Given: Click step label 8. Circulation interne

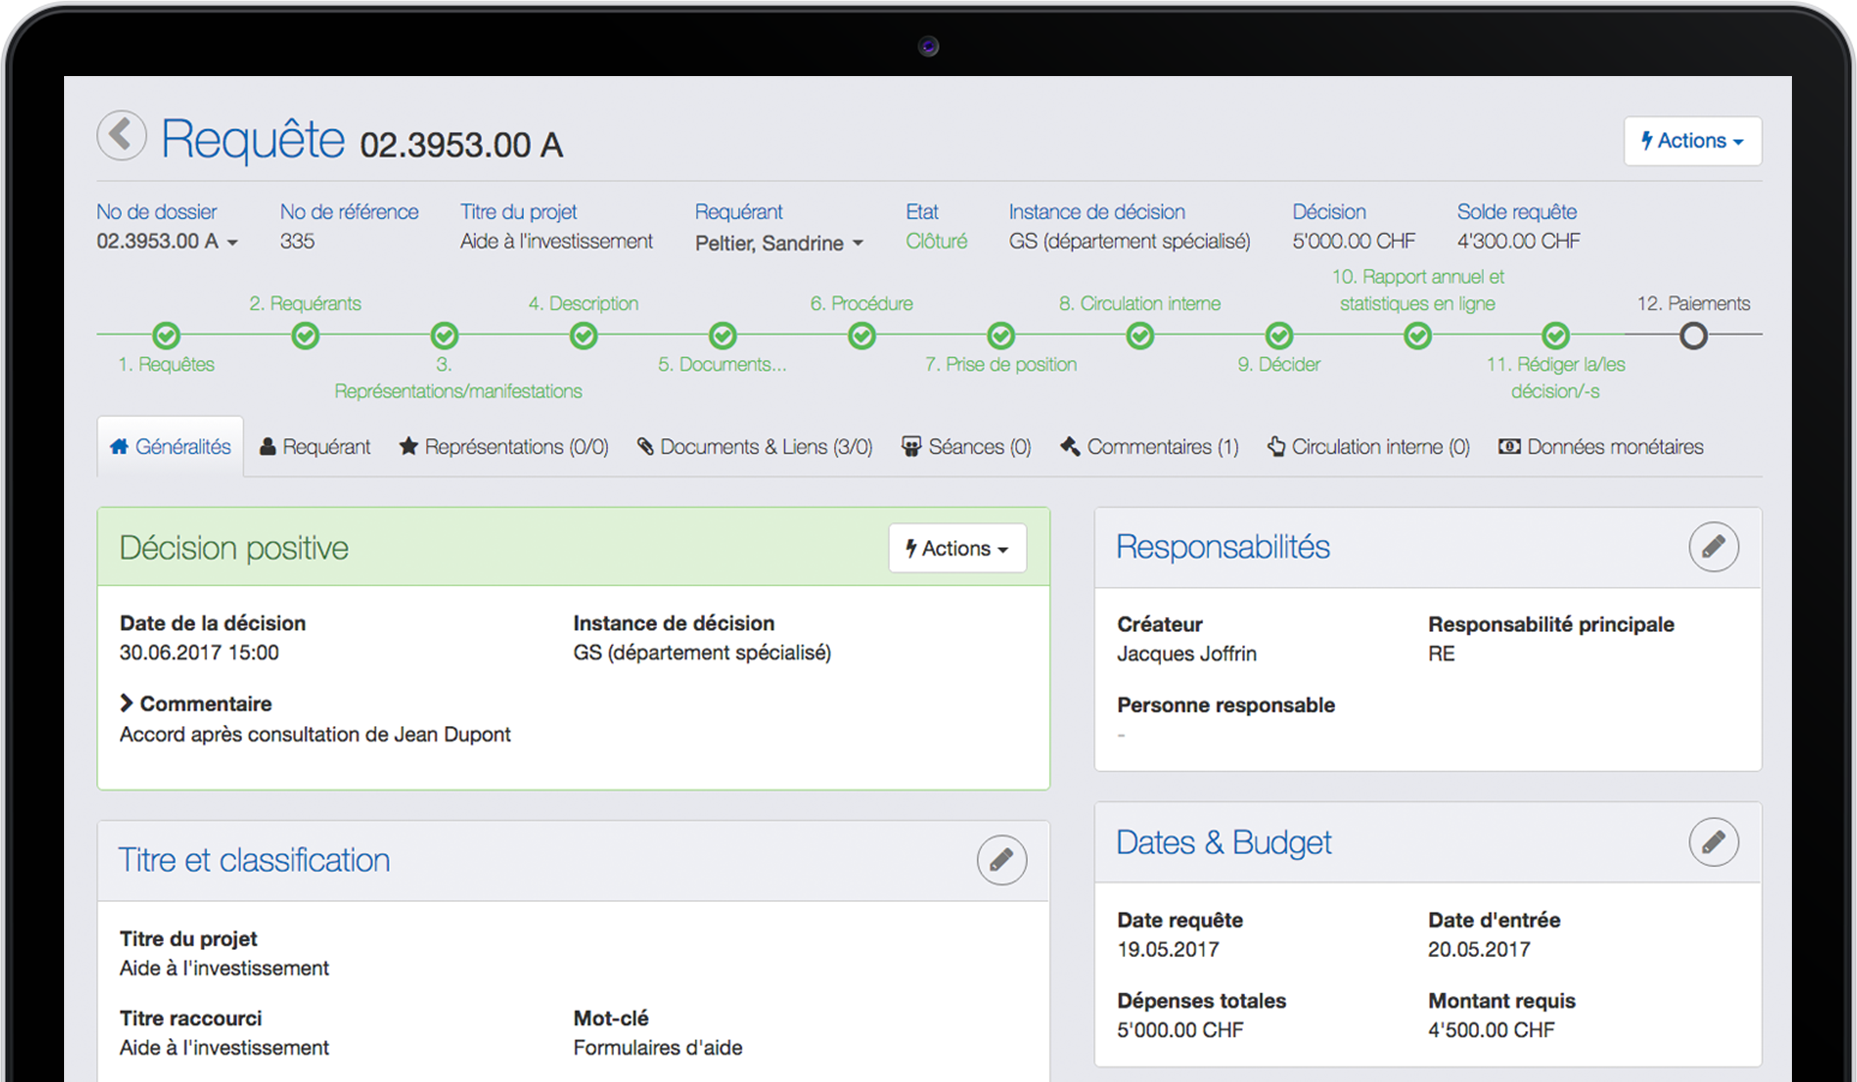Looking at the screenshot, I should pos(1139,303).
